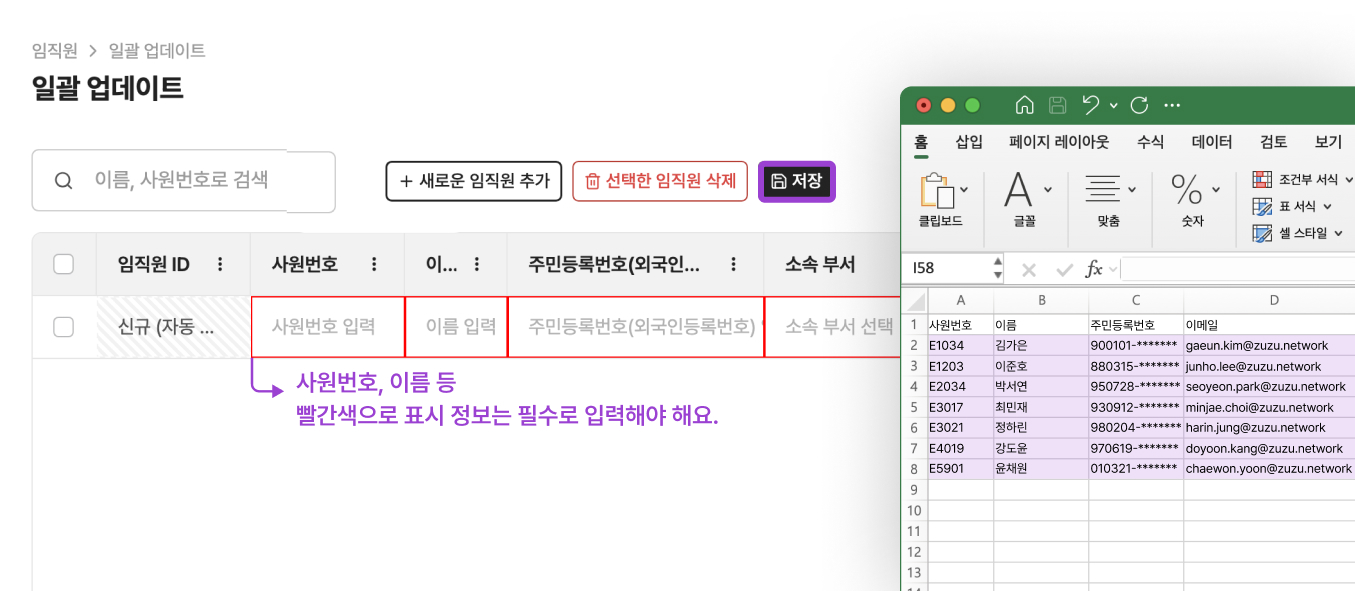This screenshot has width=1355, height=591.
Task: Click the 표 서식 (Format as Table) icon
Action: pos(1262,207)
